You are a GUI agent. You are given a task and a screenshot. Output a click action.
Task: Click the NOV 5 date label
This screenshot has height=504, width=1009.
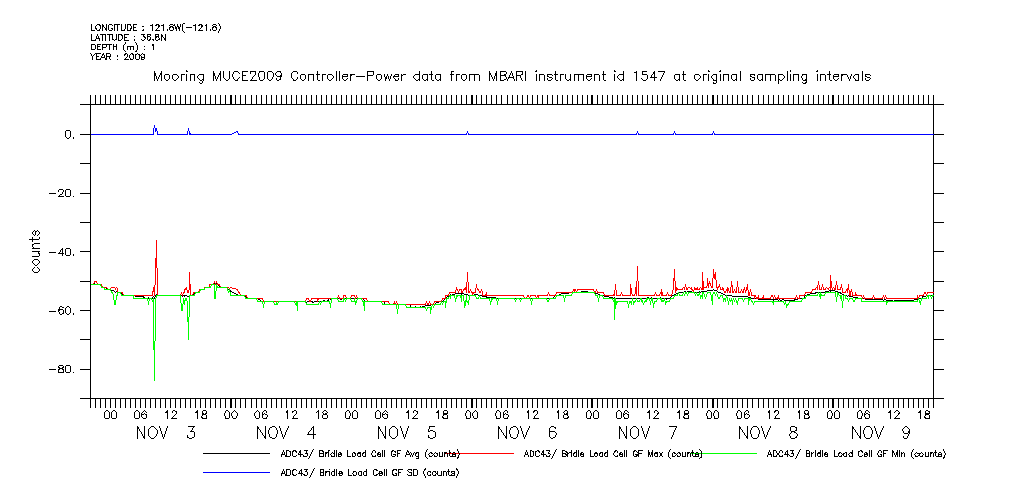[x=407, y=433]
